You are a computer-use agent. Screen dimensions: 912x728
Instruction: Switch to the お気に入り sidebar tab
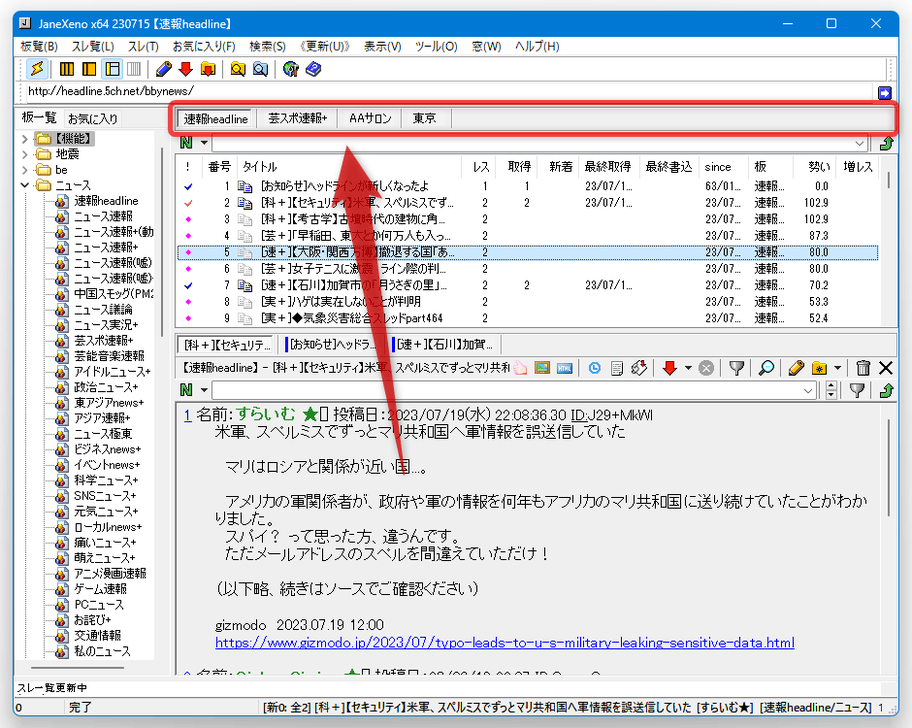tap(93, 119)
